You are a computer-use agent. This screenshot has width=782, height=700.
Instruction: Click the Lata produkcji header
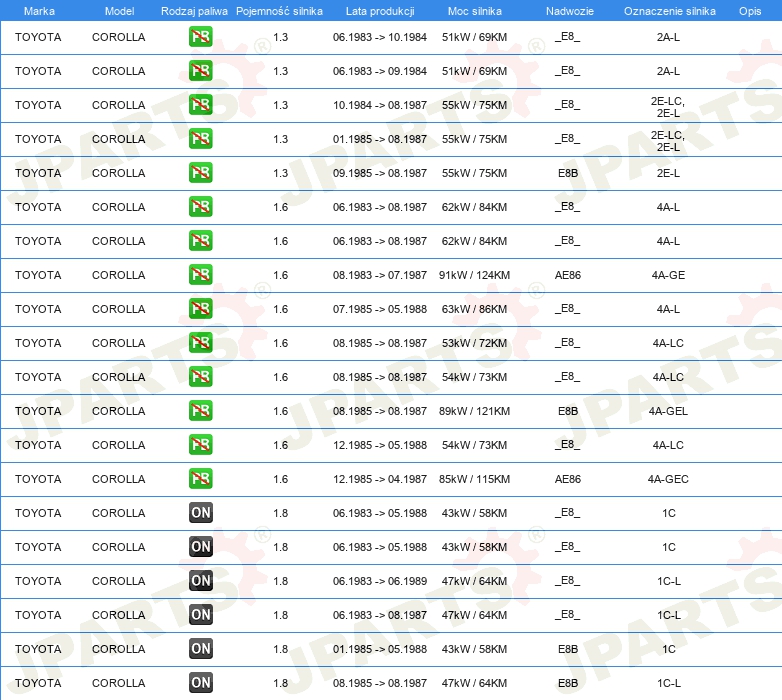coord(380,11)
